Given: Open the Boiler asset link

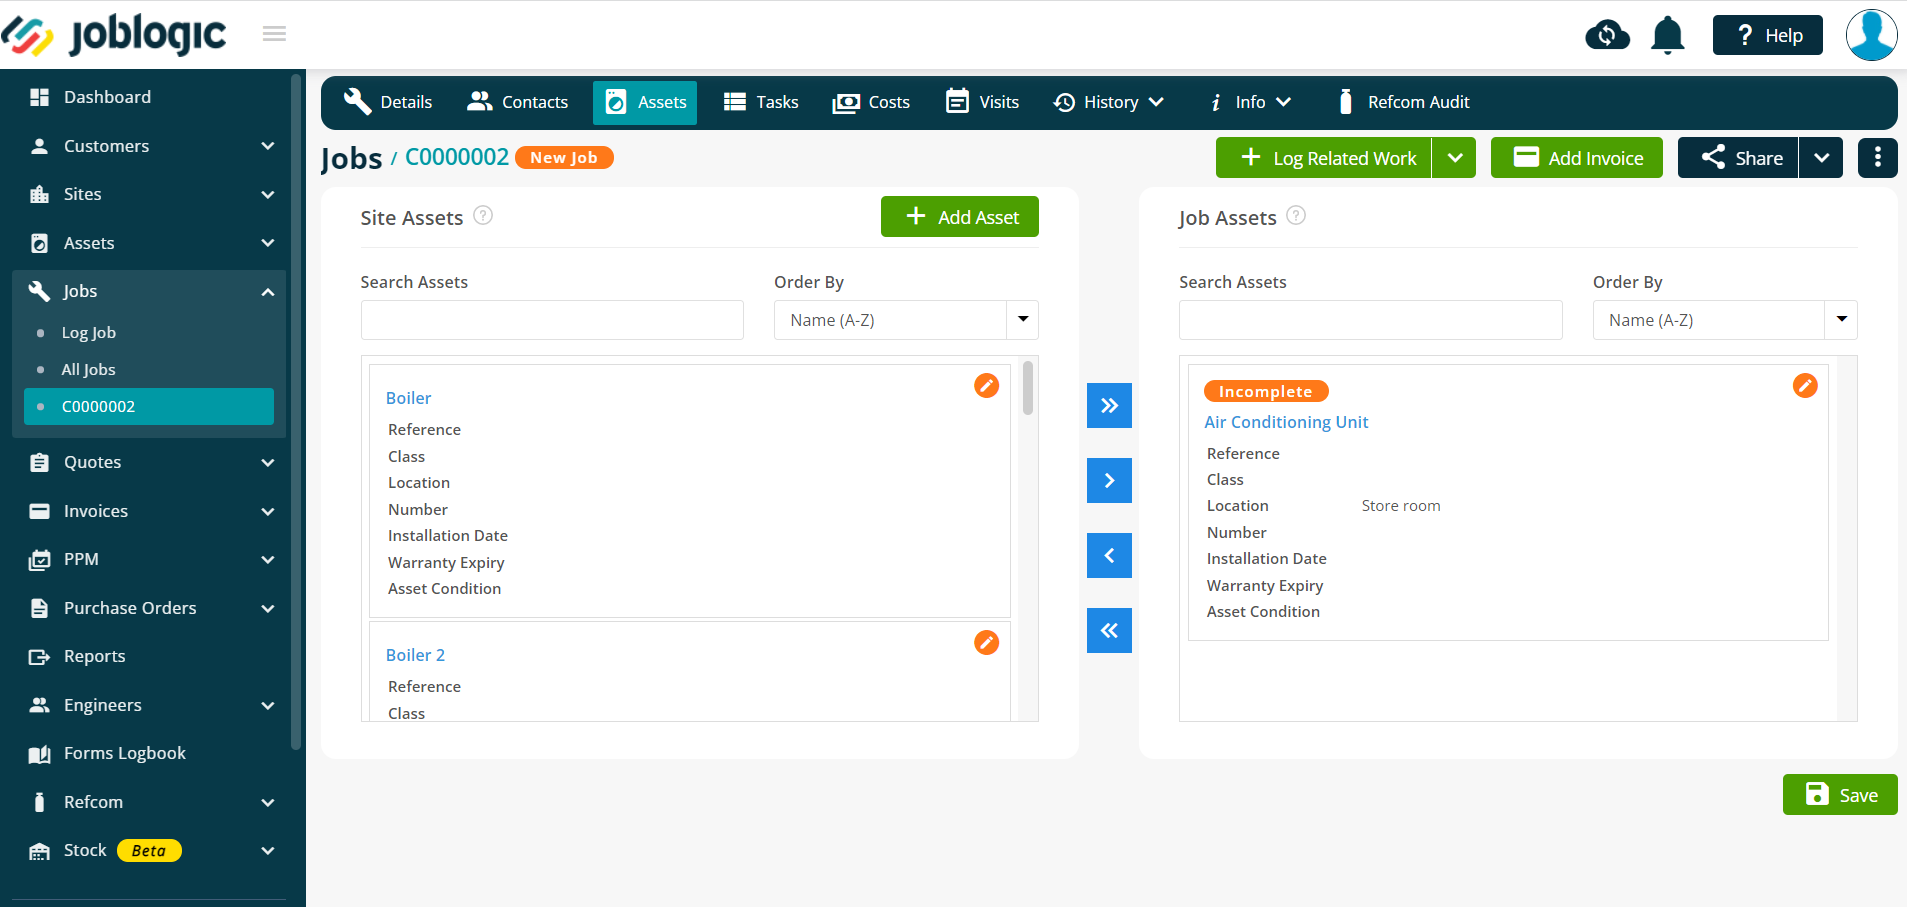Looking at the screenshot, I should 408,398.
